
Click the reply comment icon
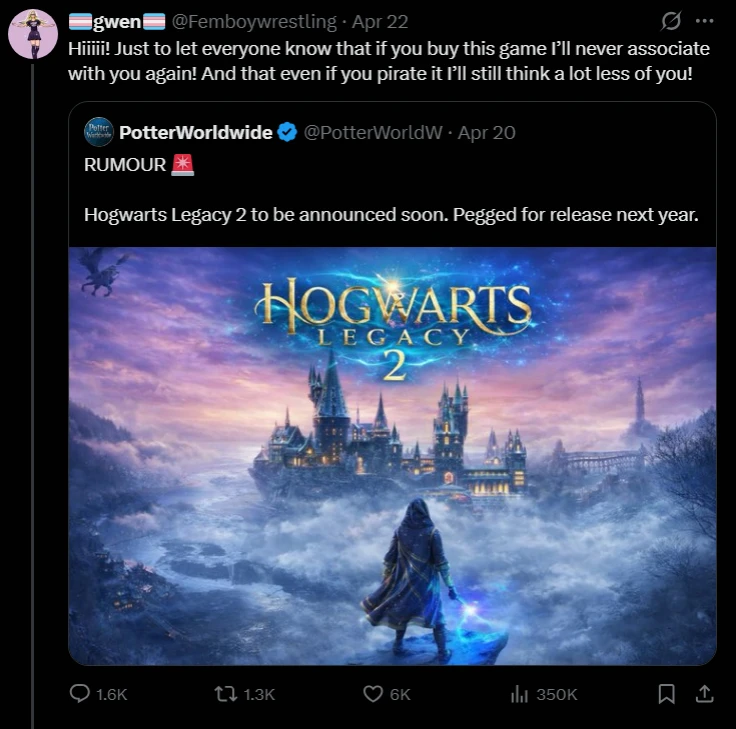point(80,694)
